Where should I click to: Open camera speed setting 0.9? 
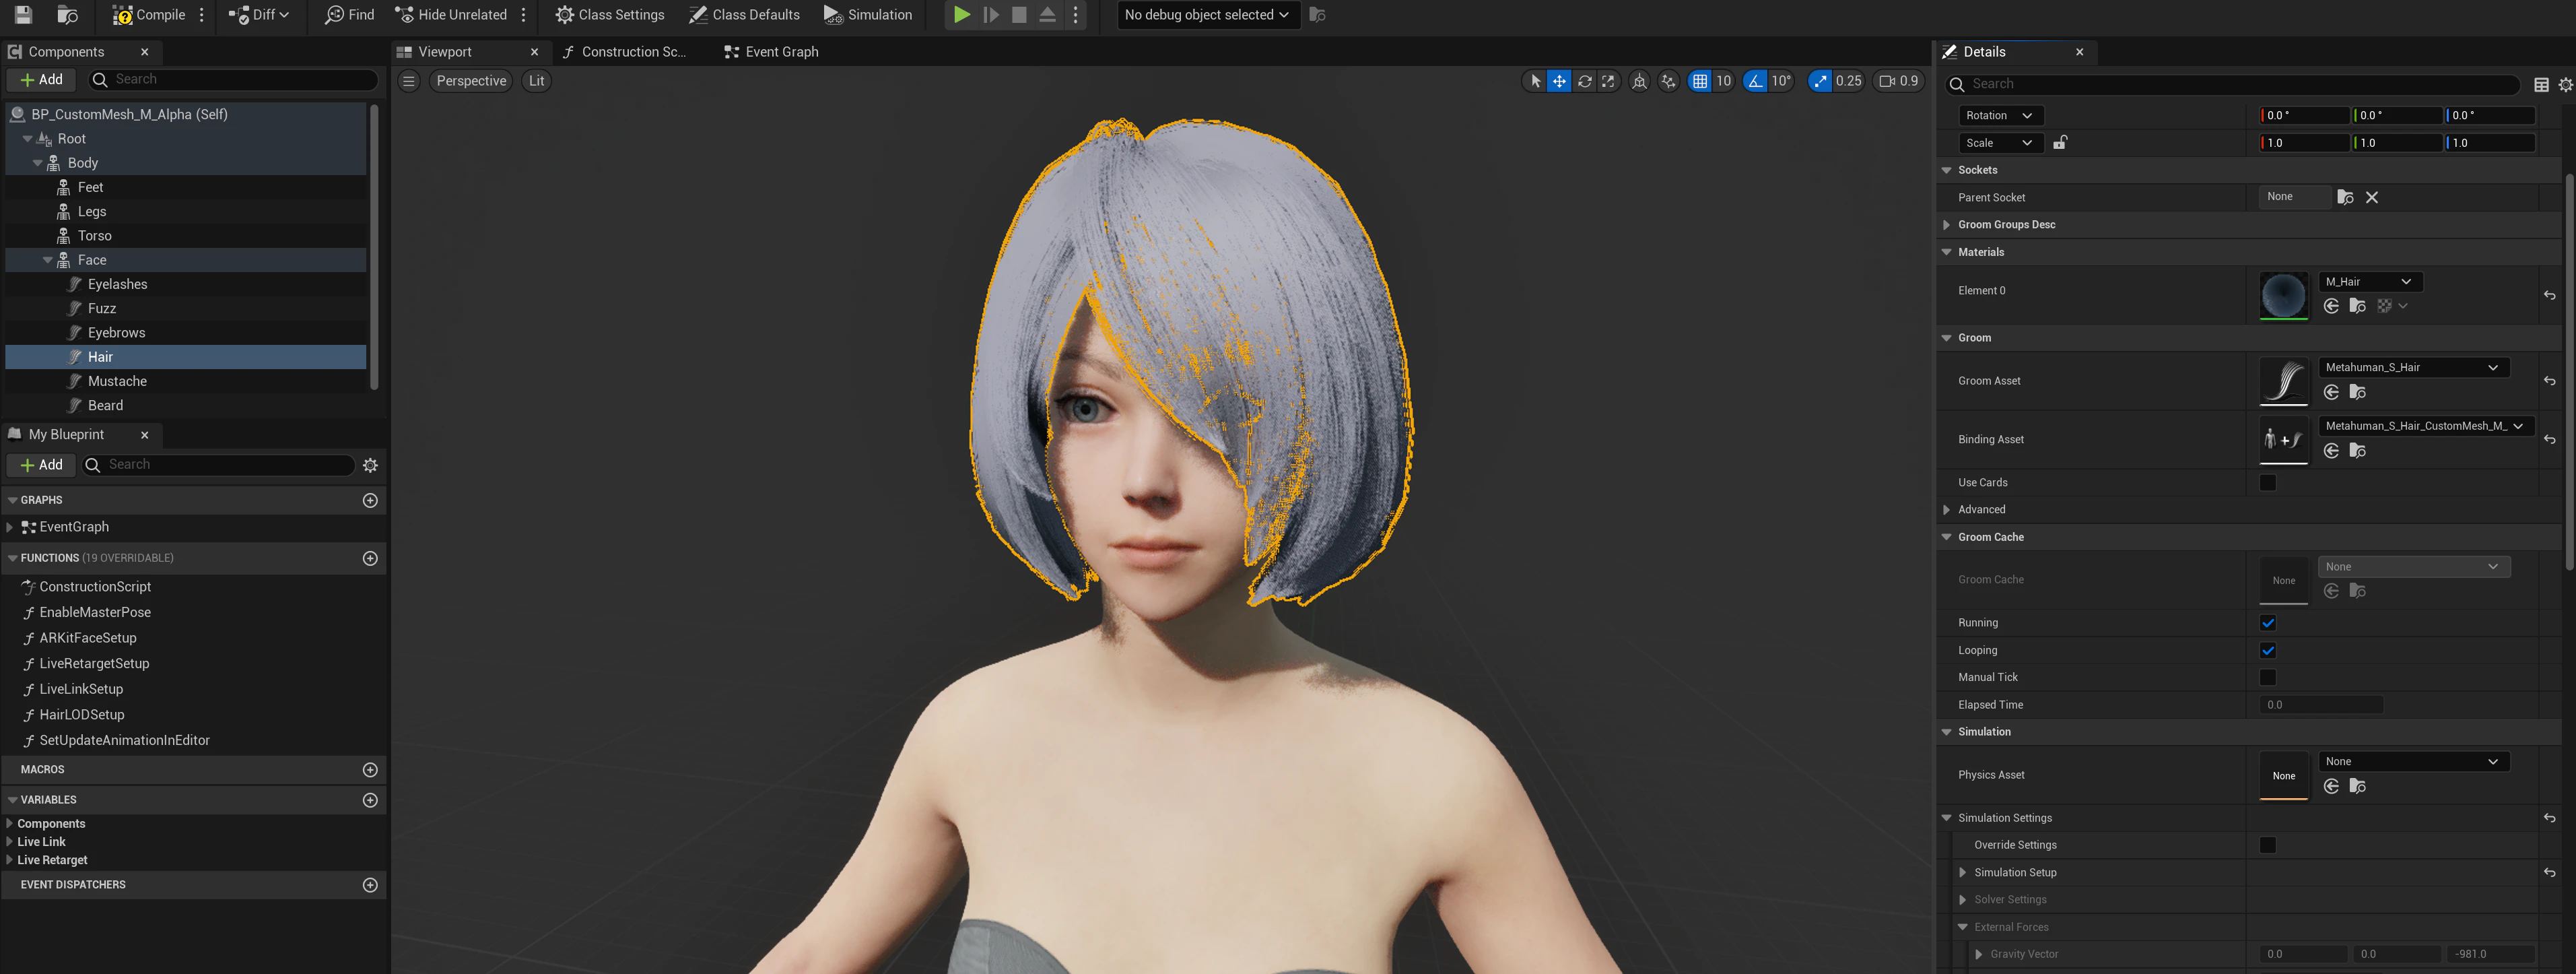click(x=1899, y=81)
